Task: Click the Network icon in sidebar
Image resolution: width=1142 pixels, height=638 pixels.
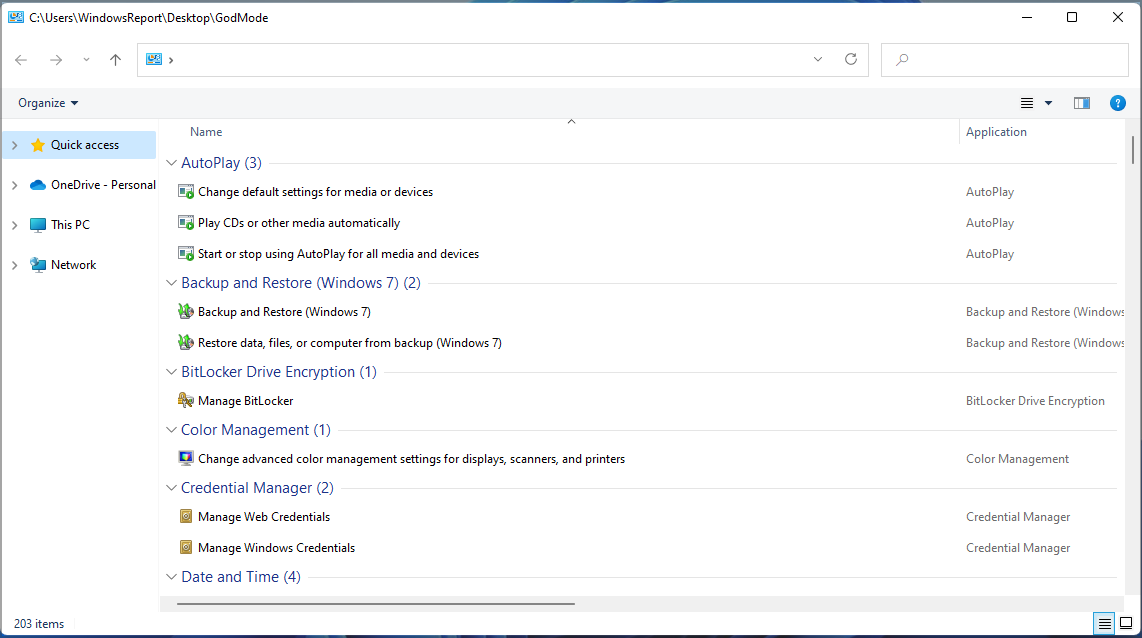Action: pos(38,265)
